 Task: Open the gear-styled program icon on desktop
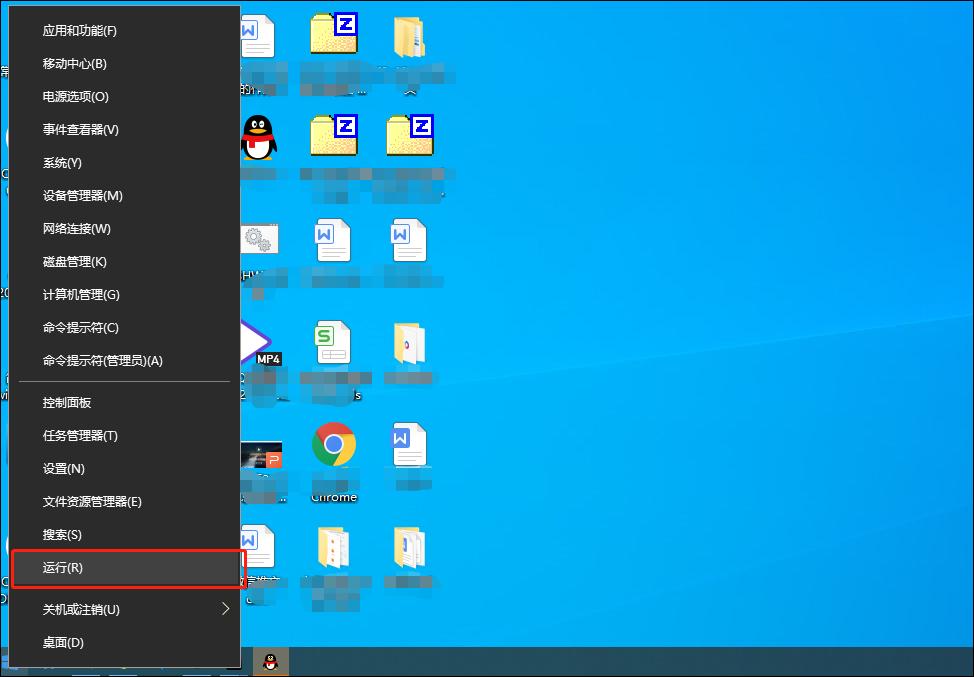[x=260, y=240]
